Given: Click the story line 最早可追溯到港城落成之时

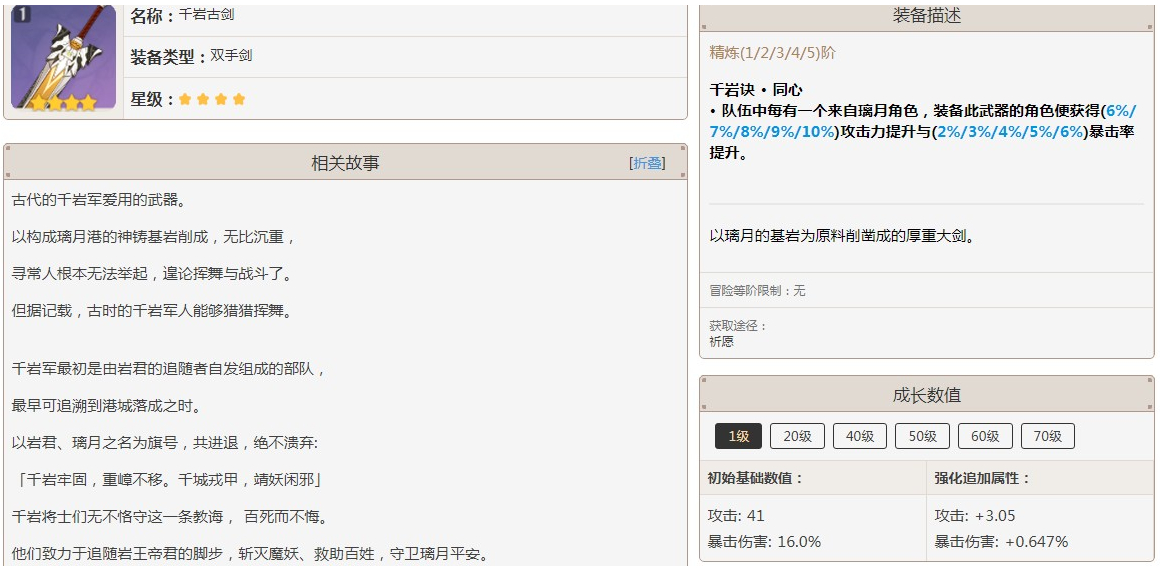Looking at the screenshot, I should click(107, 406).
